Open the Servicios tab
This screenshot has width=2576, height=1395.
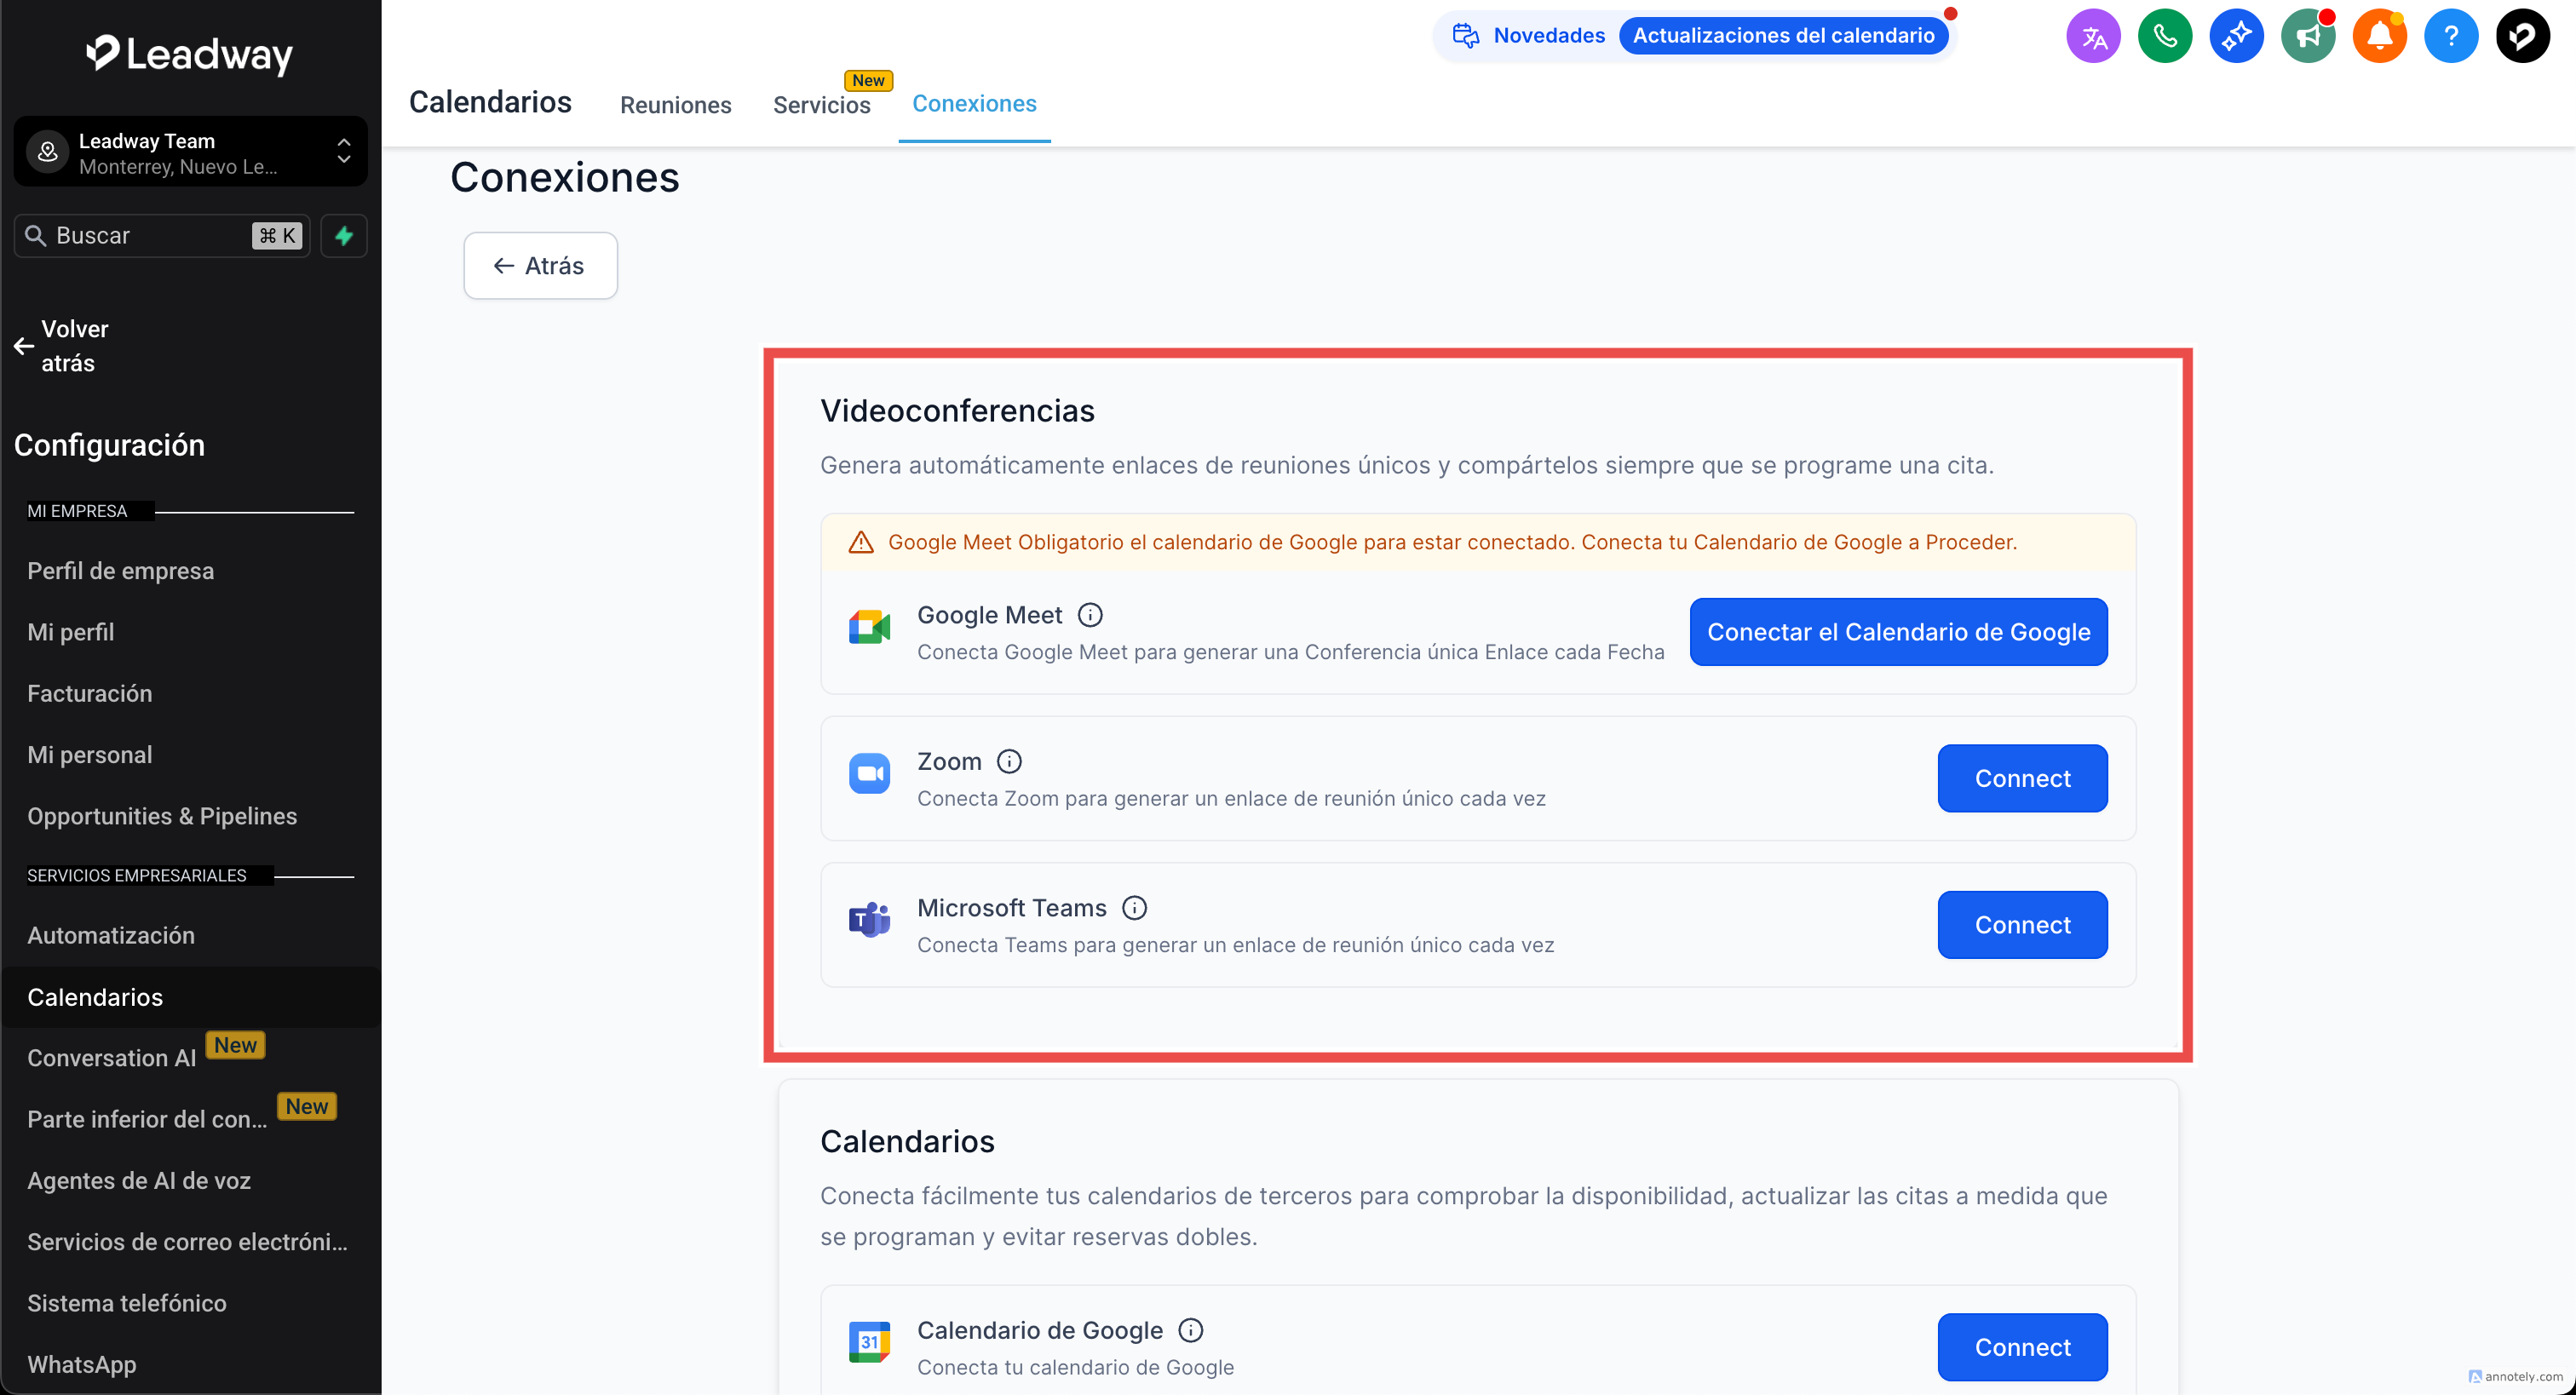pyautogui.click(x=821, y=105)
